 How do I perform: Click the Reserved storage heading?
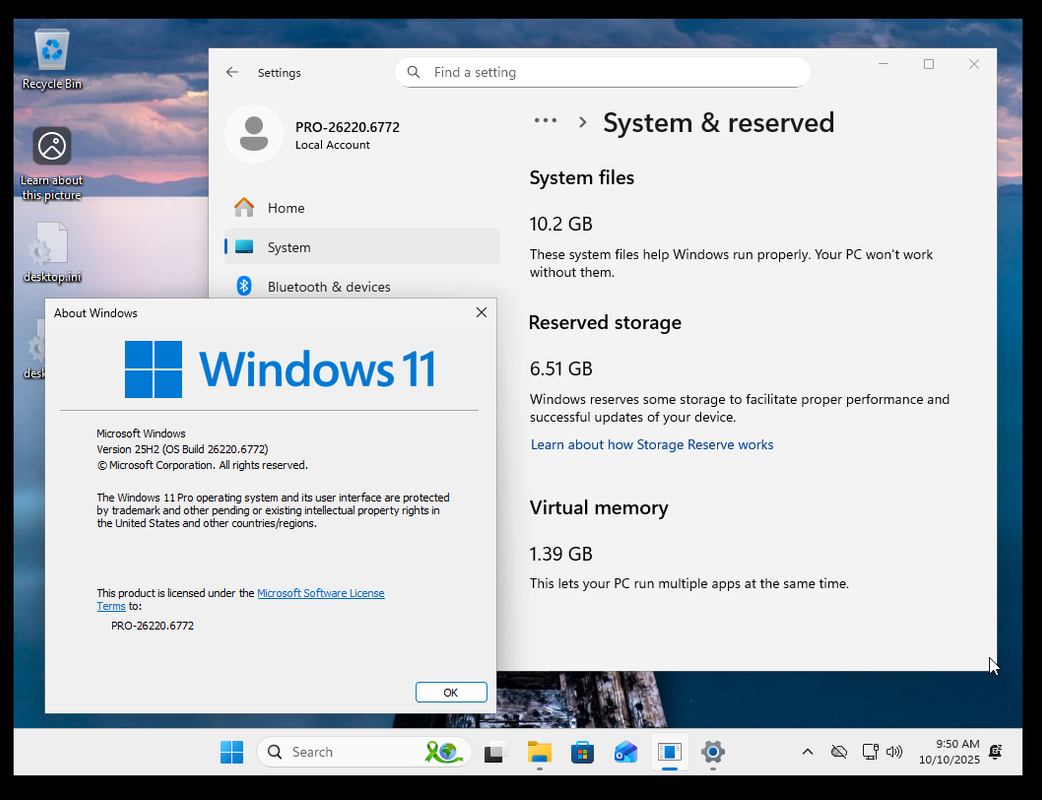[x=605, y=323]
